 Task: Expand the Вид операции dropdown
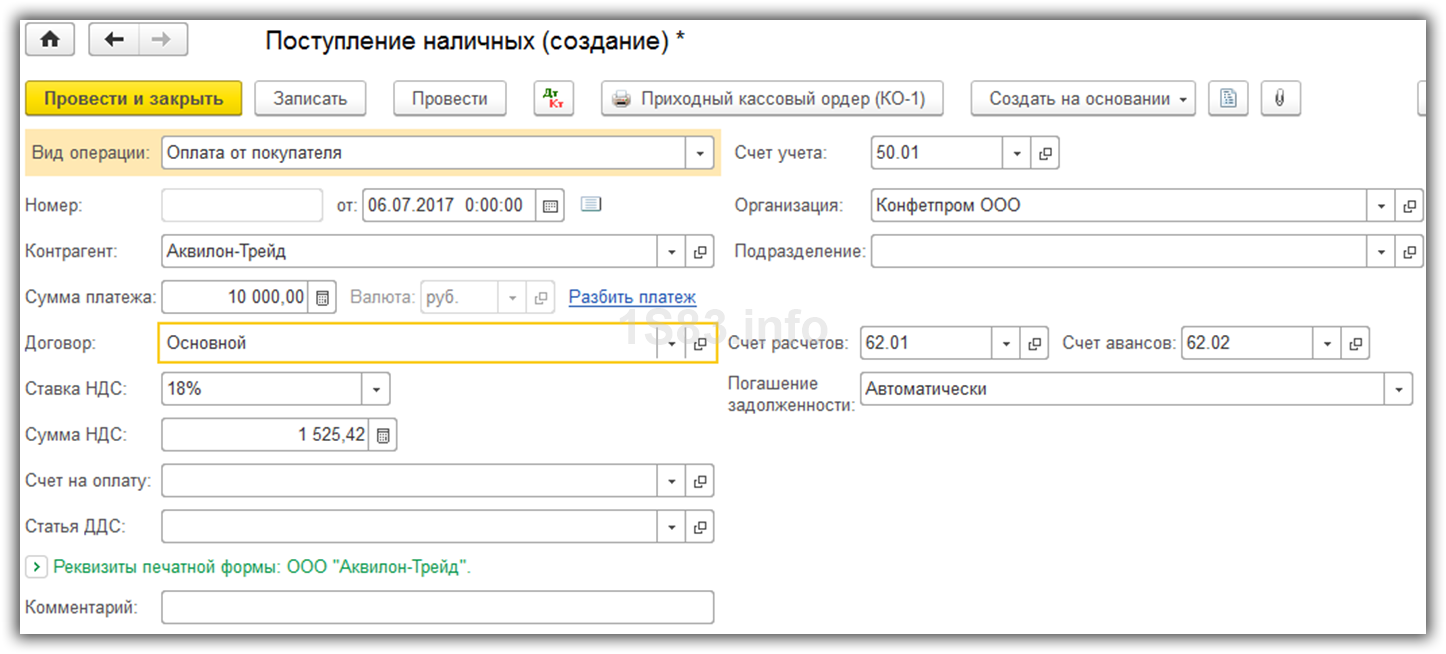pyautogui.click(x=699, y=154)
